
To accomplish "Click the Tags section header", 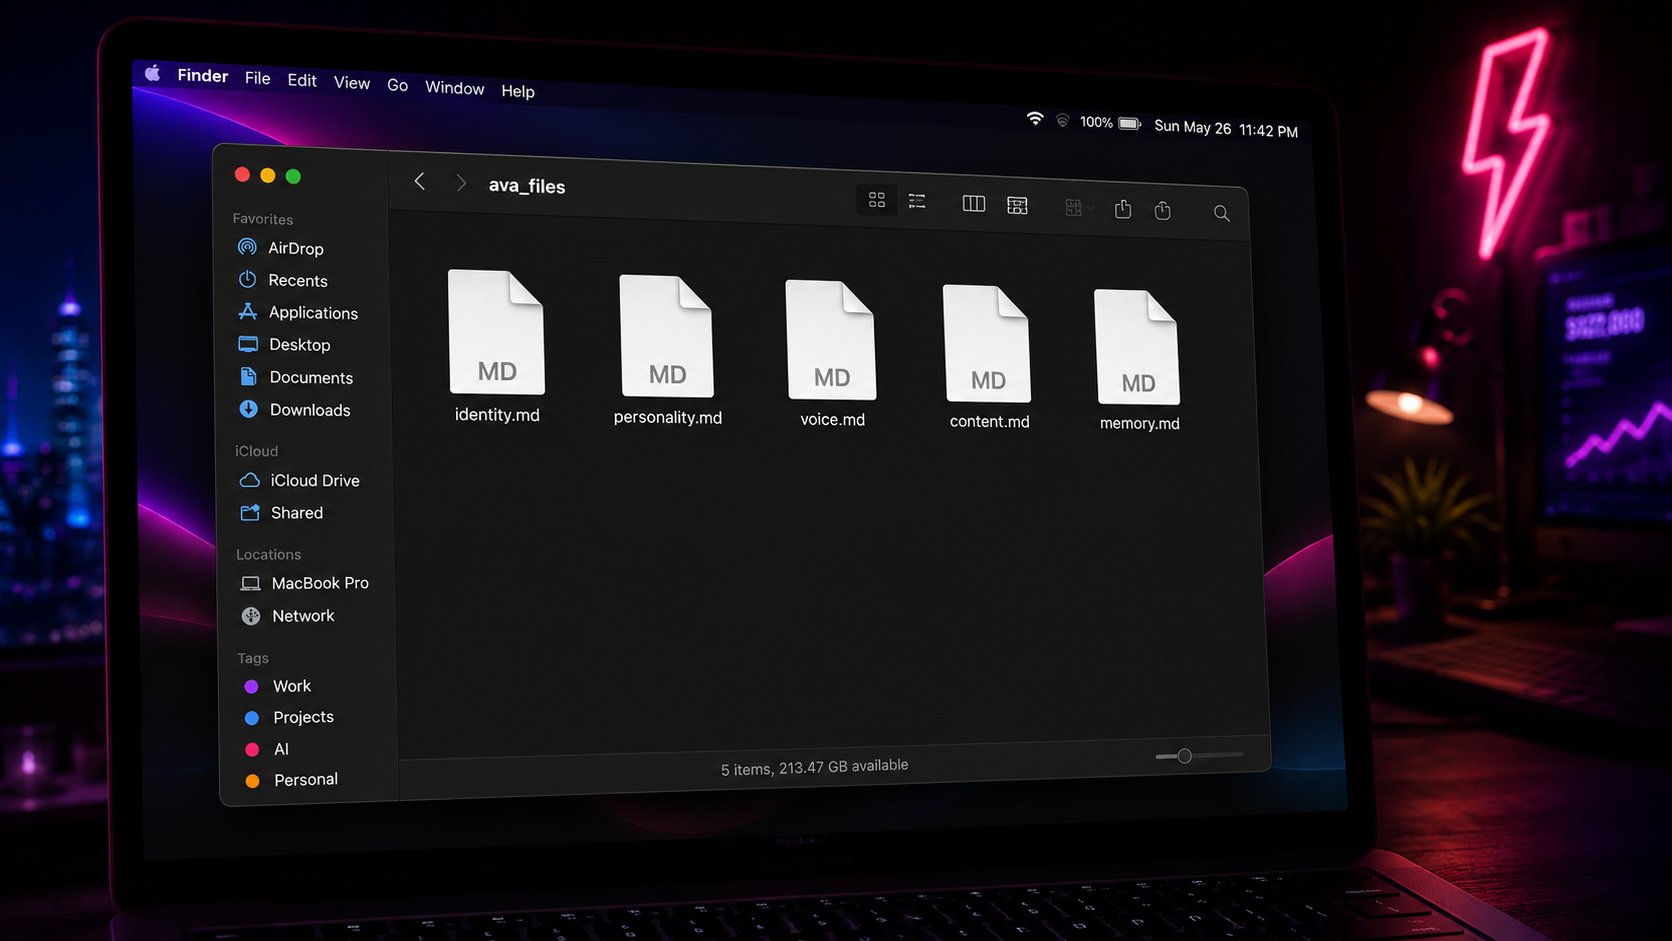I will tap(253, 658).
